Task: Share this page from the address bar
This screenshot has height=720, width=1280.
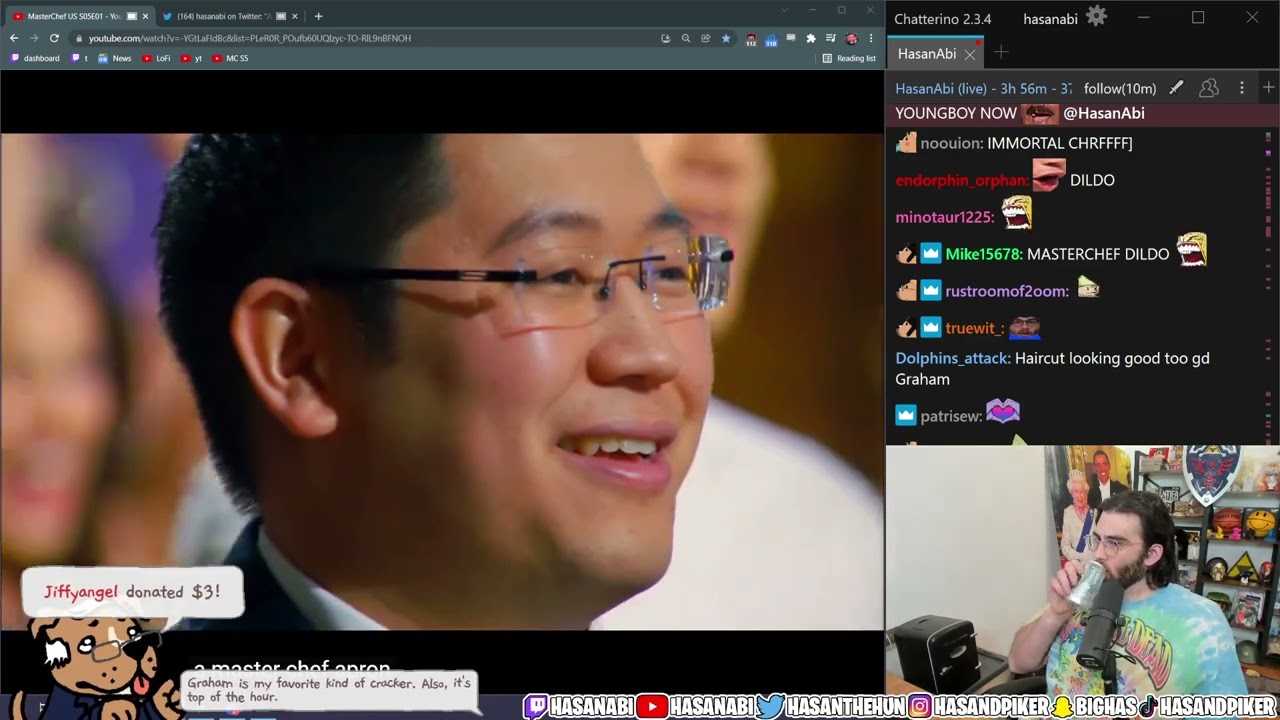Action: 706,38
